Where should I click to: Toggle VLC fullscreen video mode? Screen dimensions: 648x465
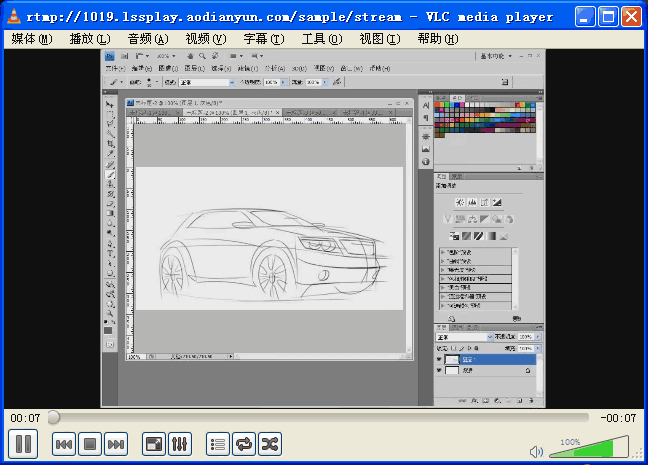(x=153, y=444)
